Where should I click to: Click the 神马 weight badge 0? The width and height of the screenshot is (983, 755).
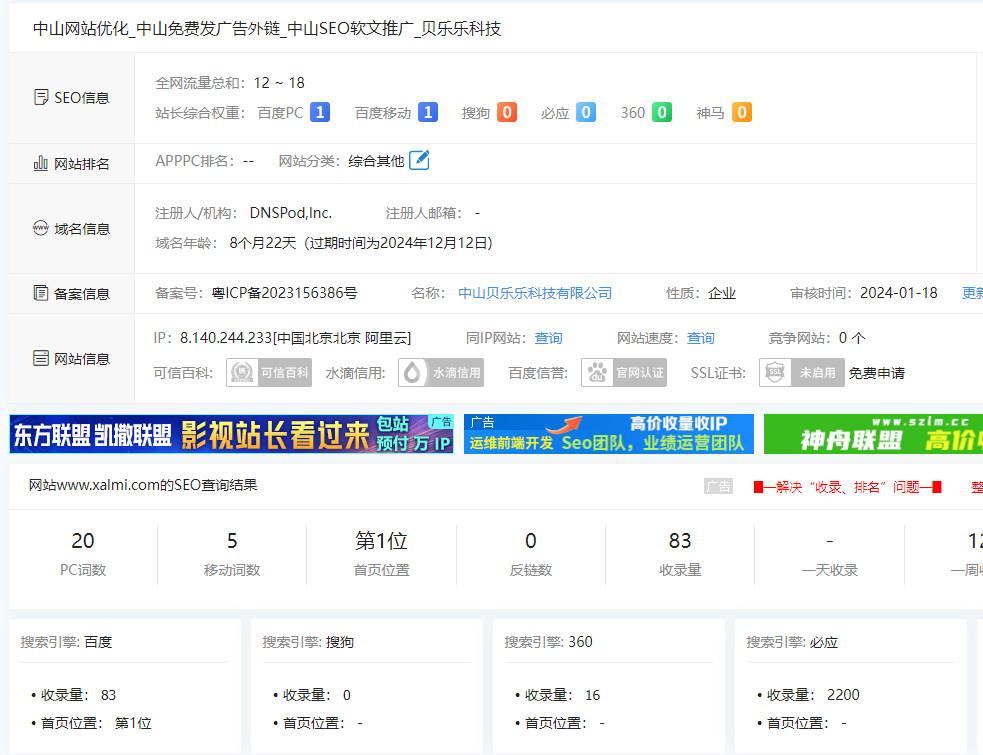(x=742, y=112)
